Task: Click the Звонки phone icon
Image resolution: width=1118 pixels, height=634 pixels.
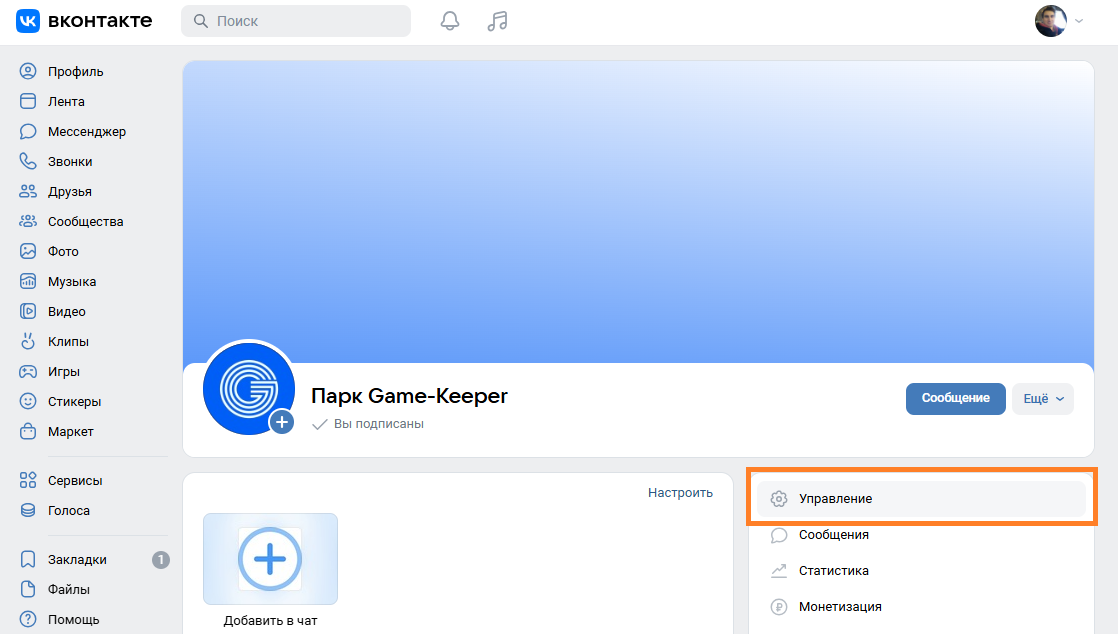Action: tap(28, 162)
